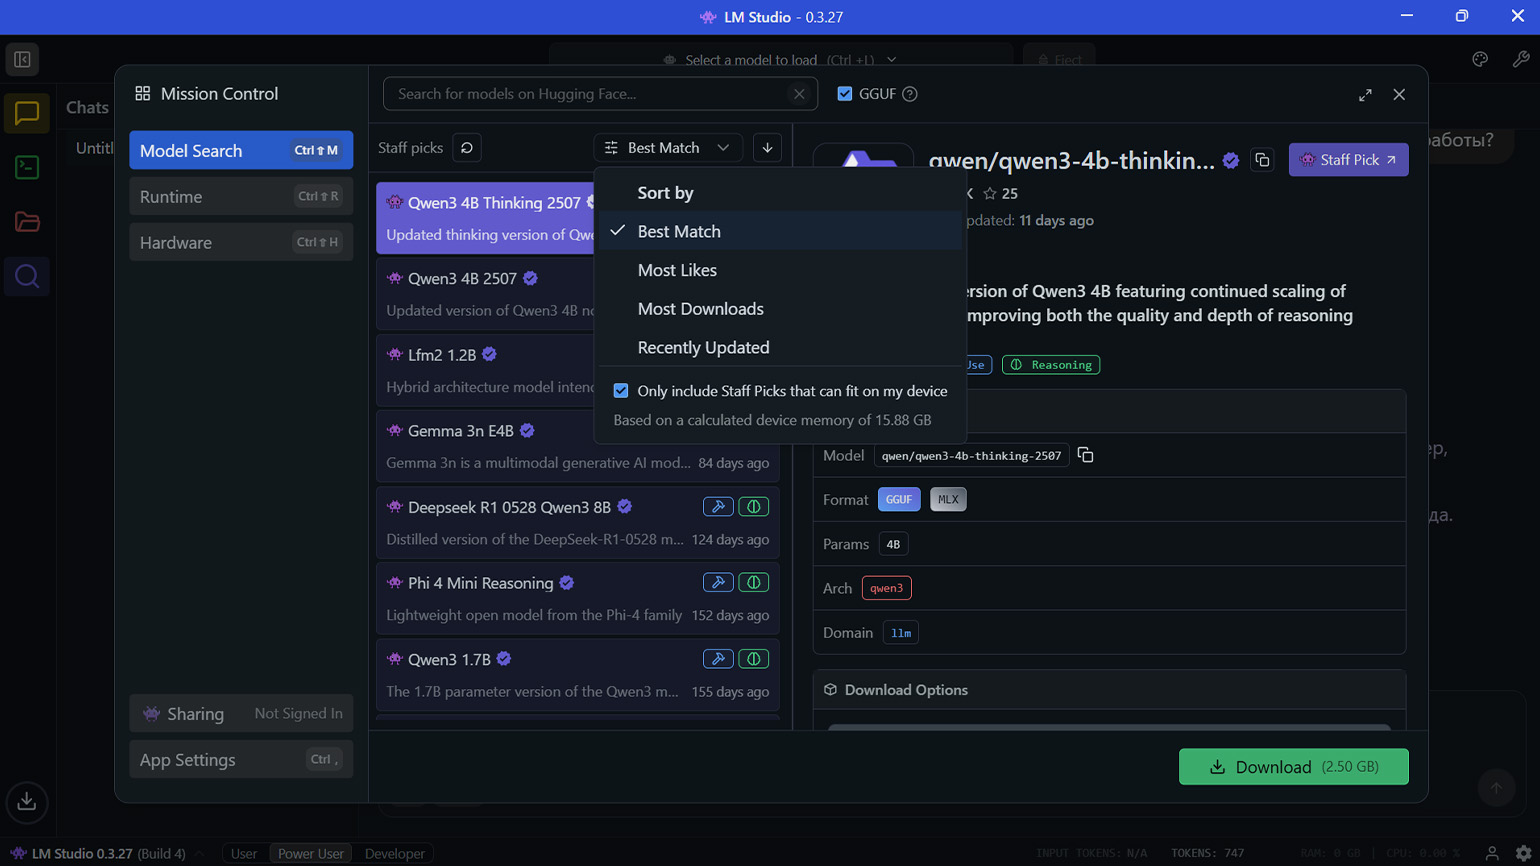Open the Developer terminal icon in sidebar

click(27, 167)
